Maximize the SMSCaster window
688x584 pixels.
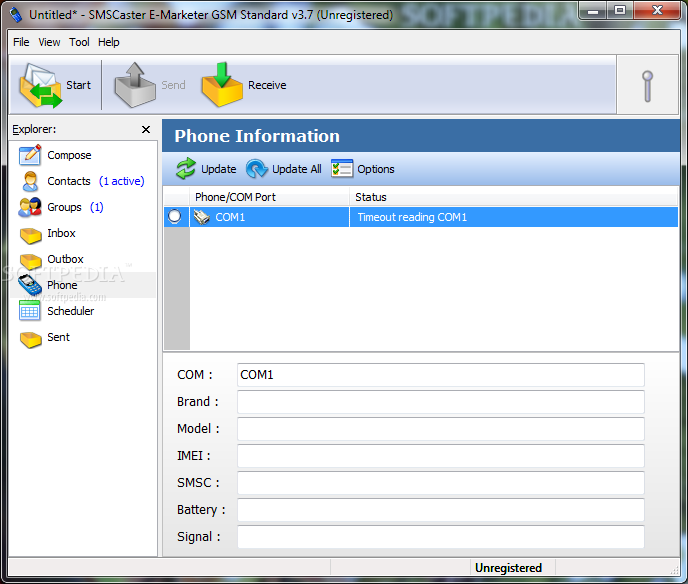coord(620,11)
